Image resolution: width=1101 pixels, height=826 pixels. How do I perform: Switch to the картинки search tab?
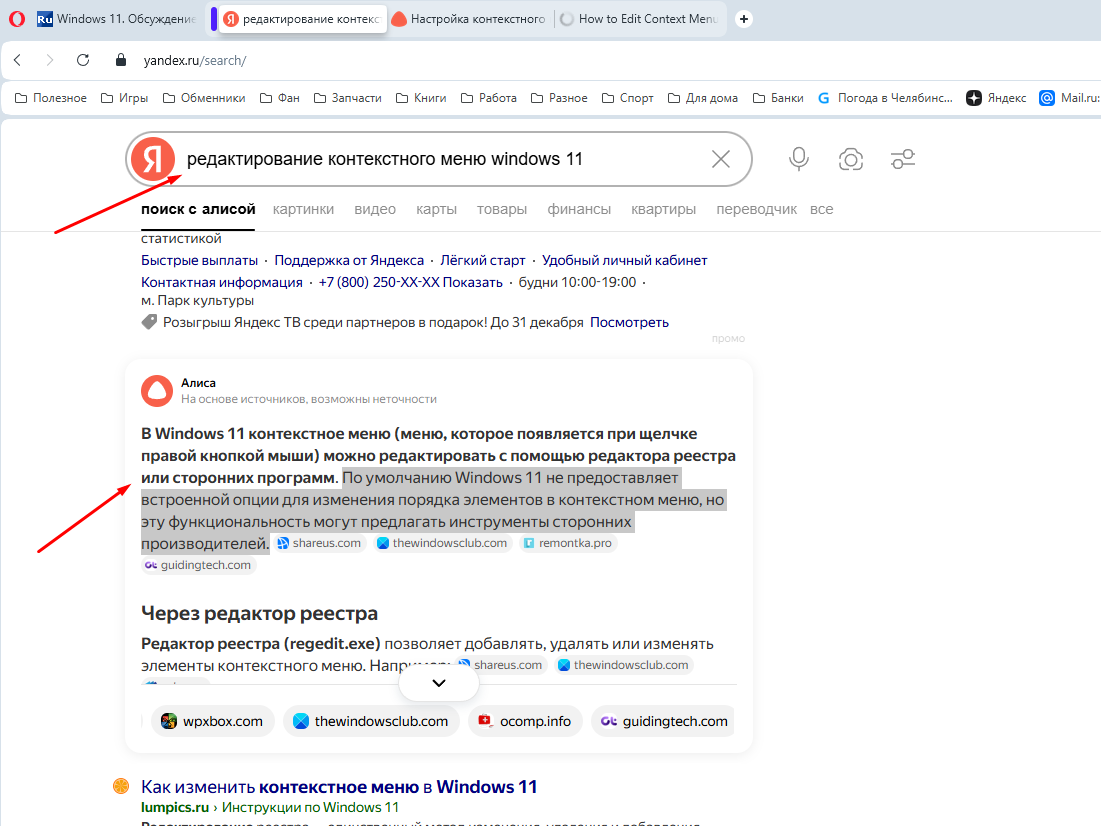(303, 209)
